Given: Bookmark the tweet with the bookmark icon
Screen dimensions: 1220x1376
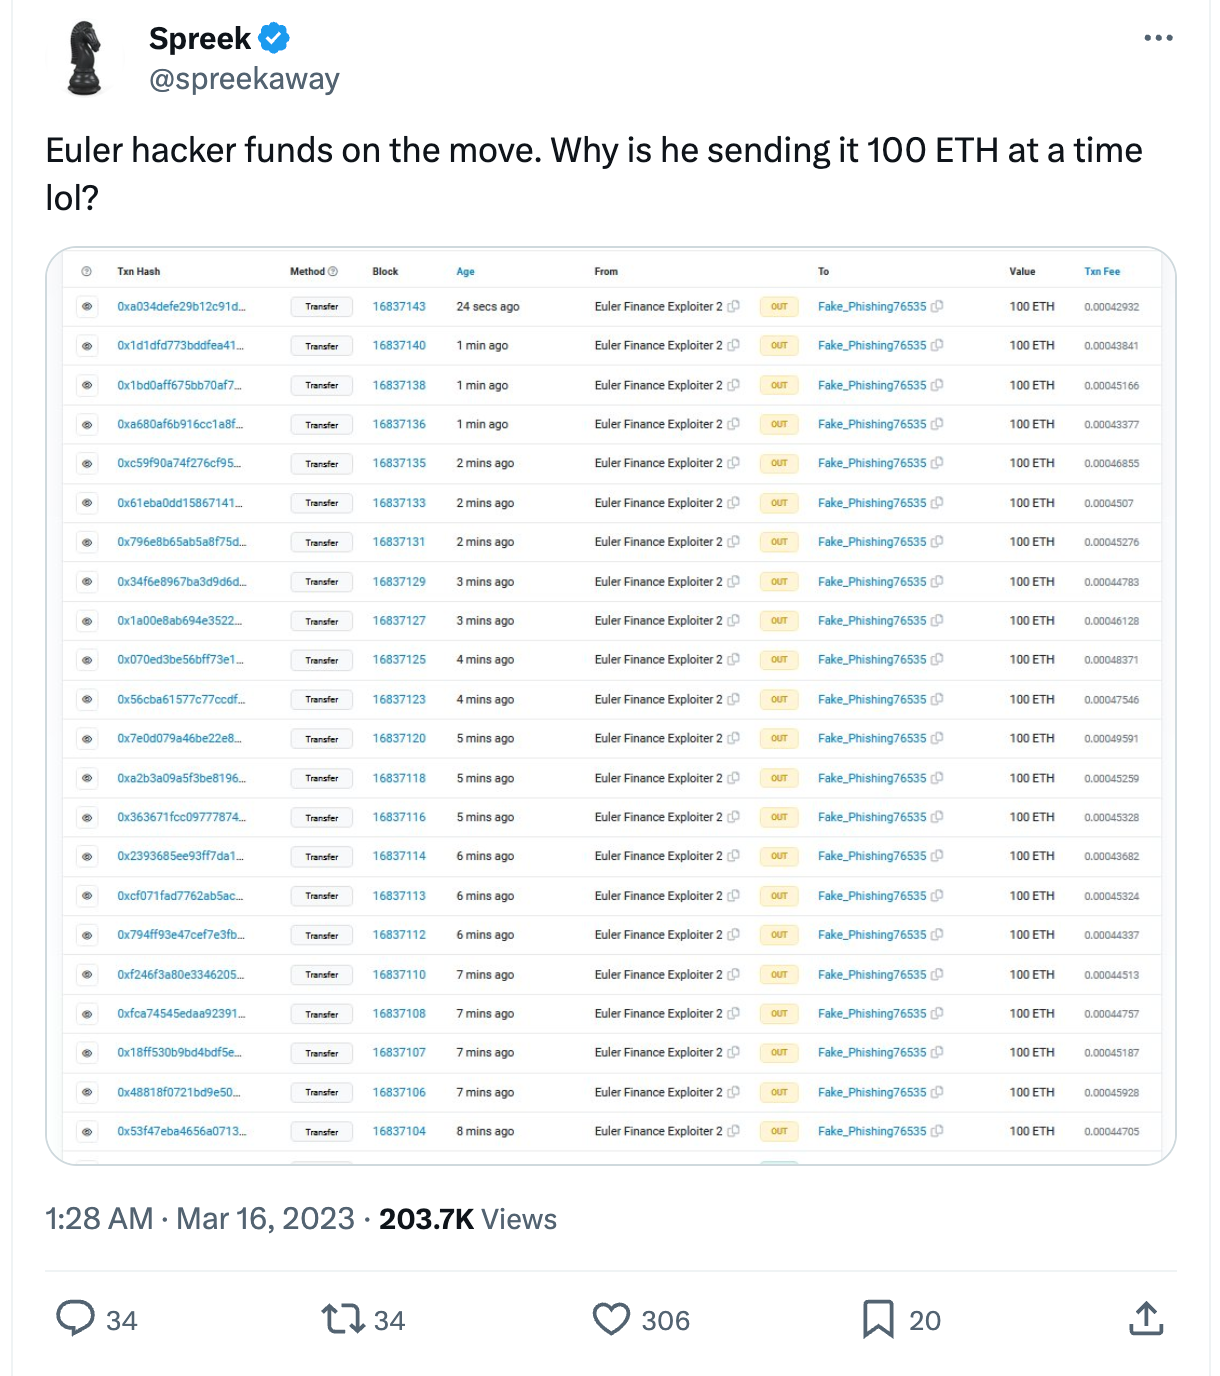Looking at the screenshot, I should point(878,1320).
